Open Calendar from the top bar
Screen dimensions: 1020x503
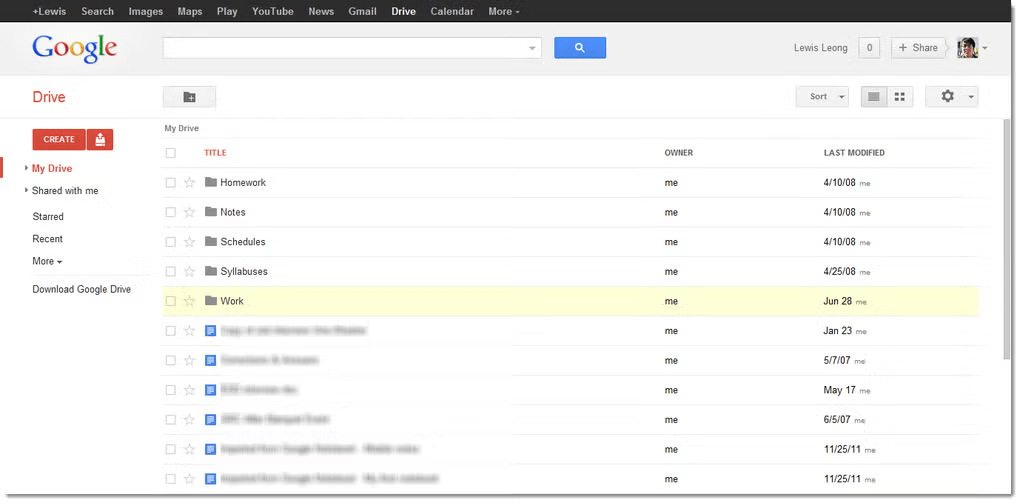point(452,11)
